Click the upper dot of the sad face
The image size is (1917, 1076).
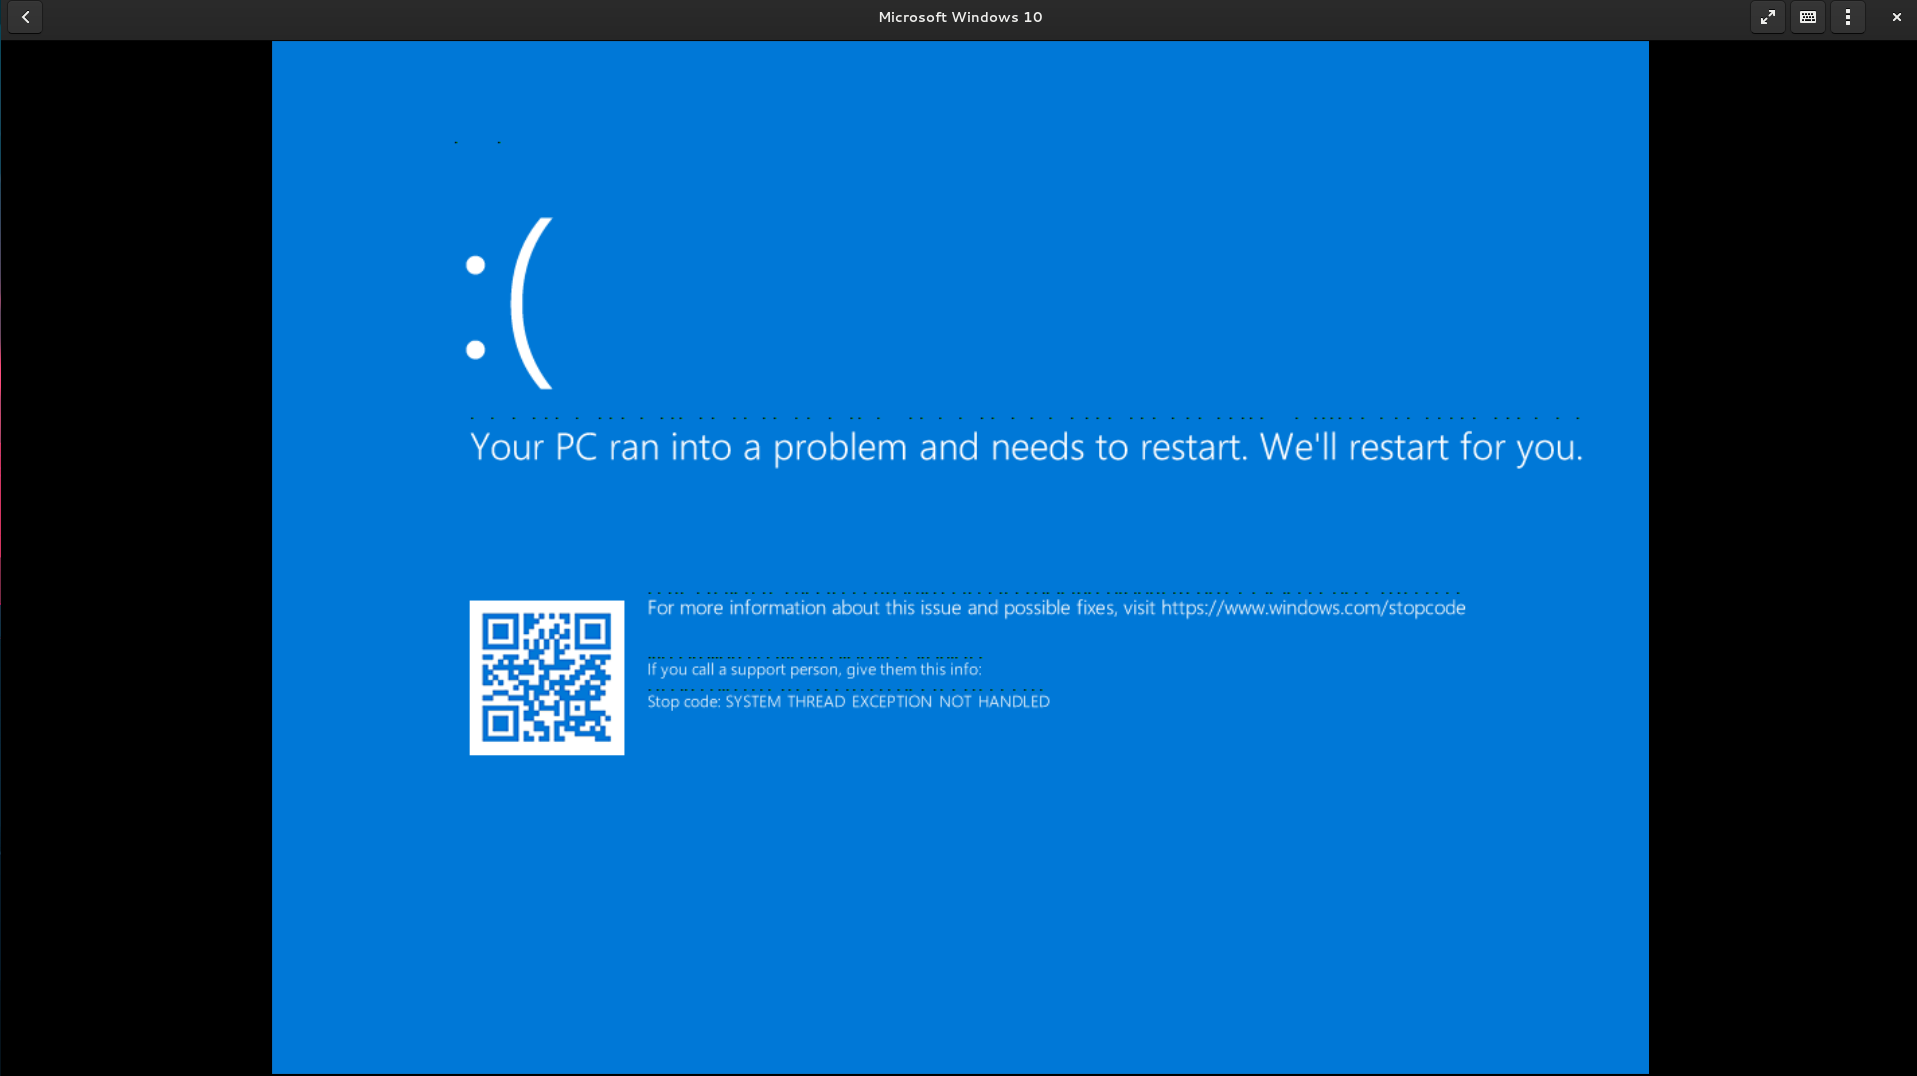tap(476, 265)
